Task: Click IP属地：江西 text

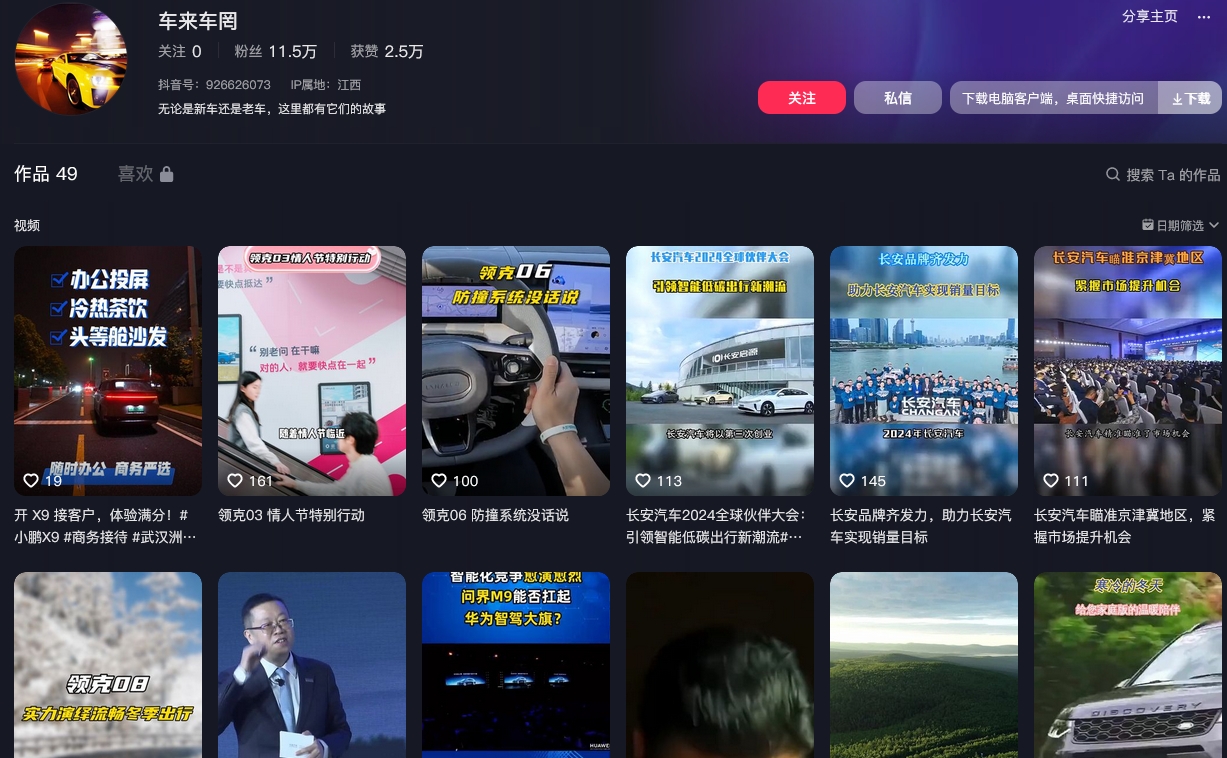Action: coord(326,85)
